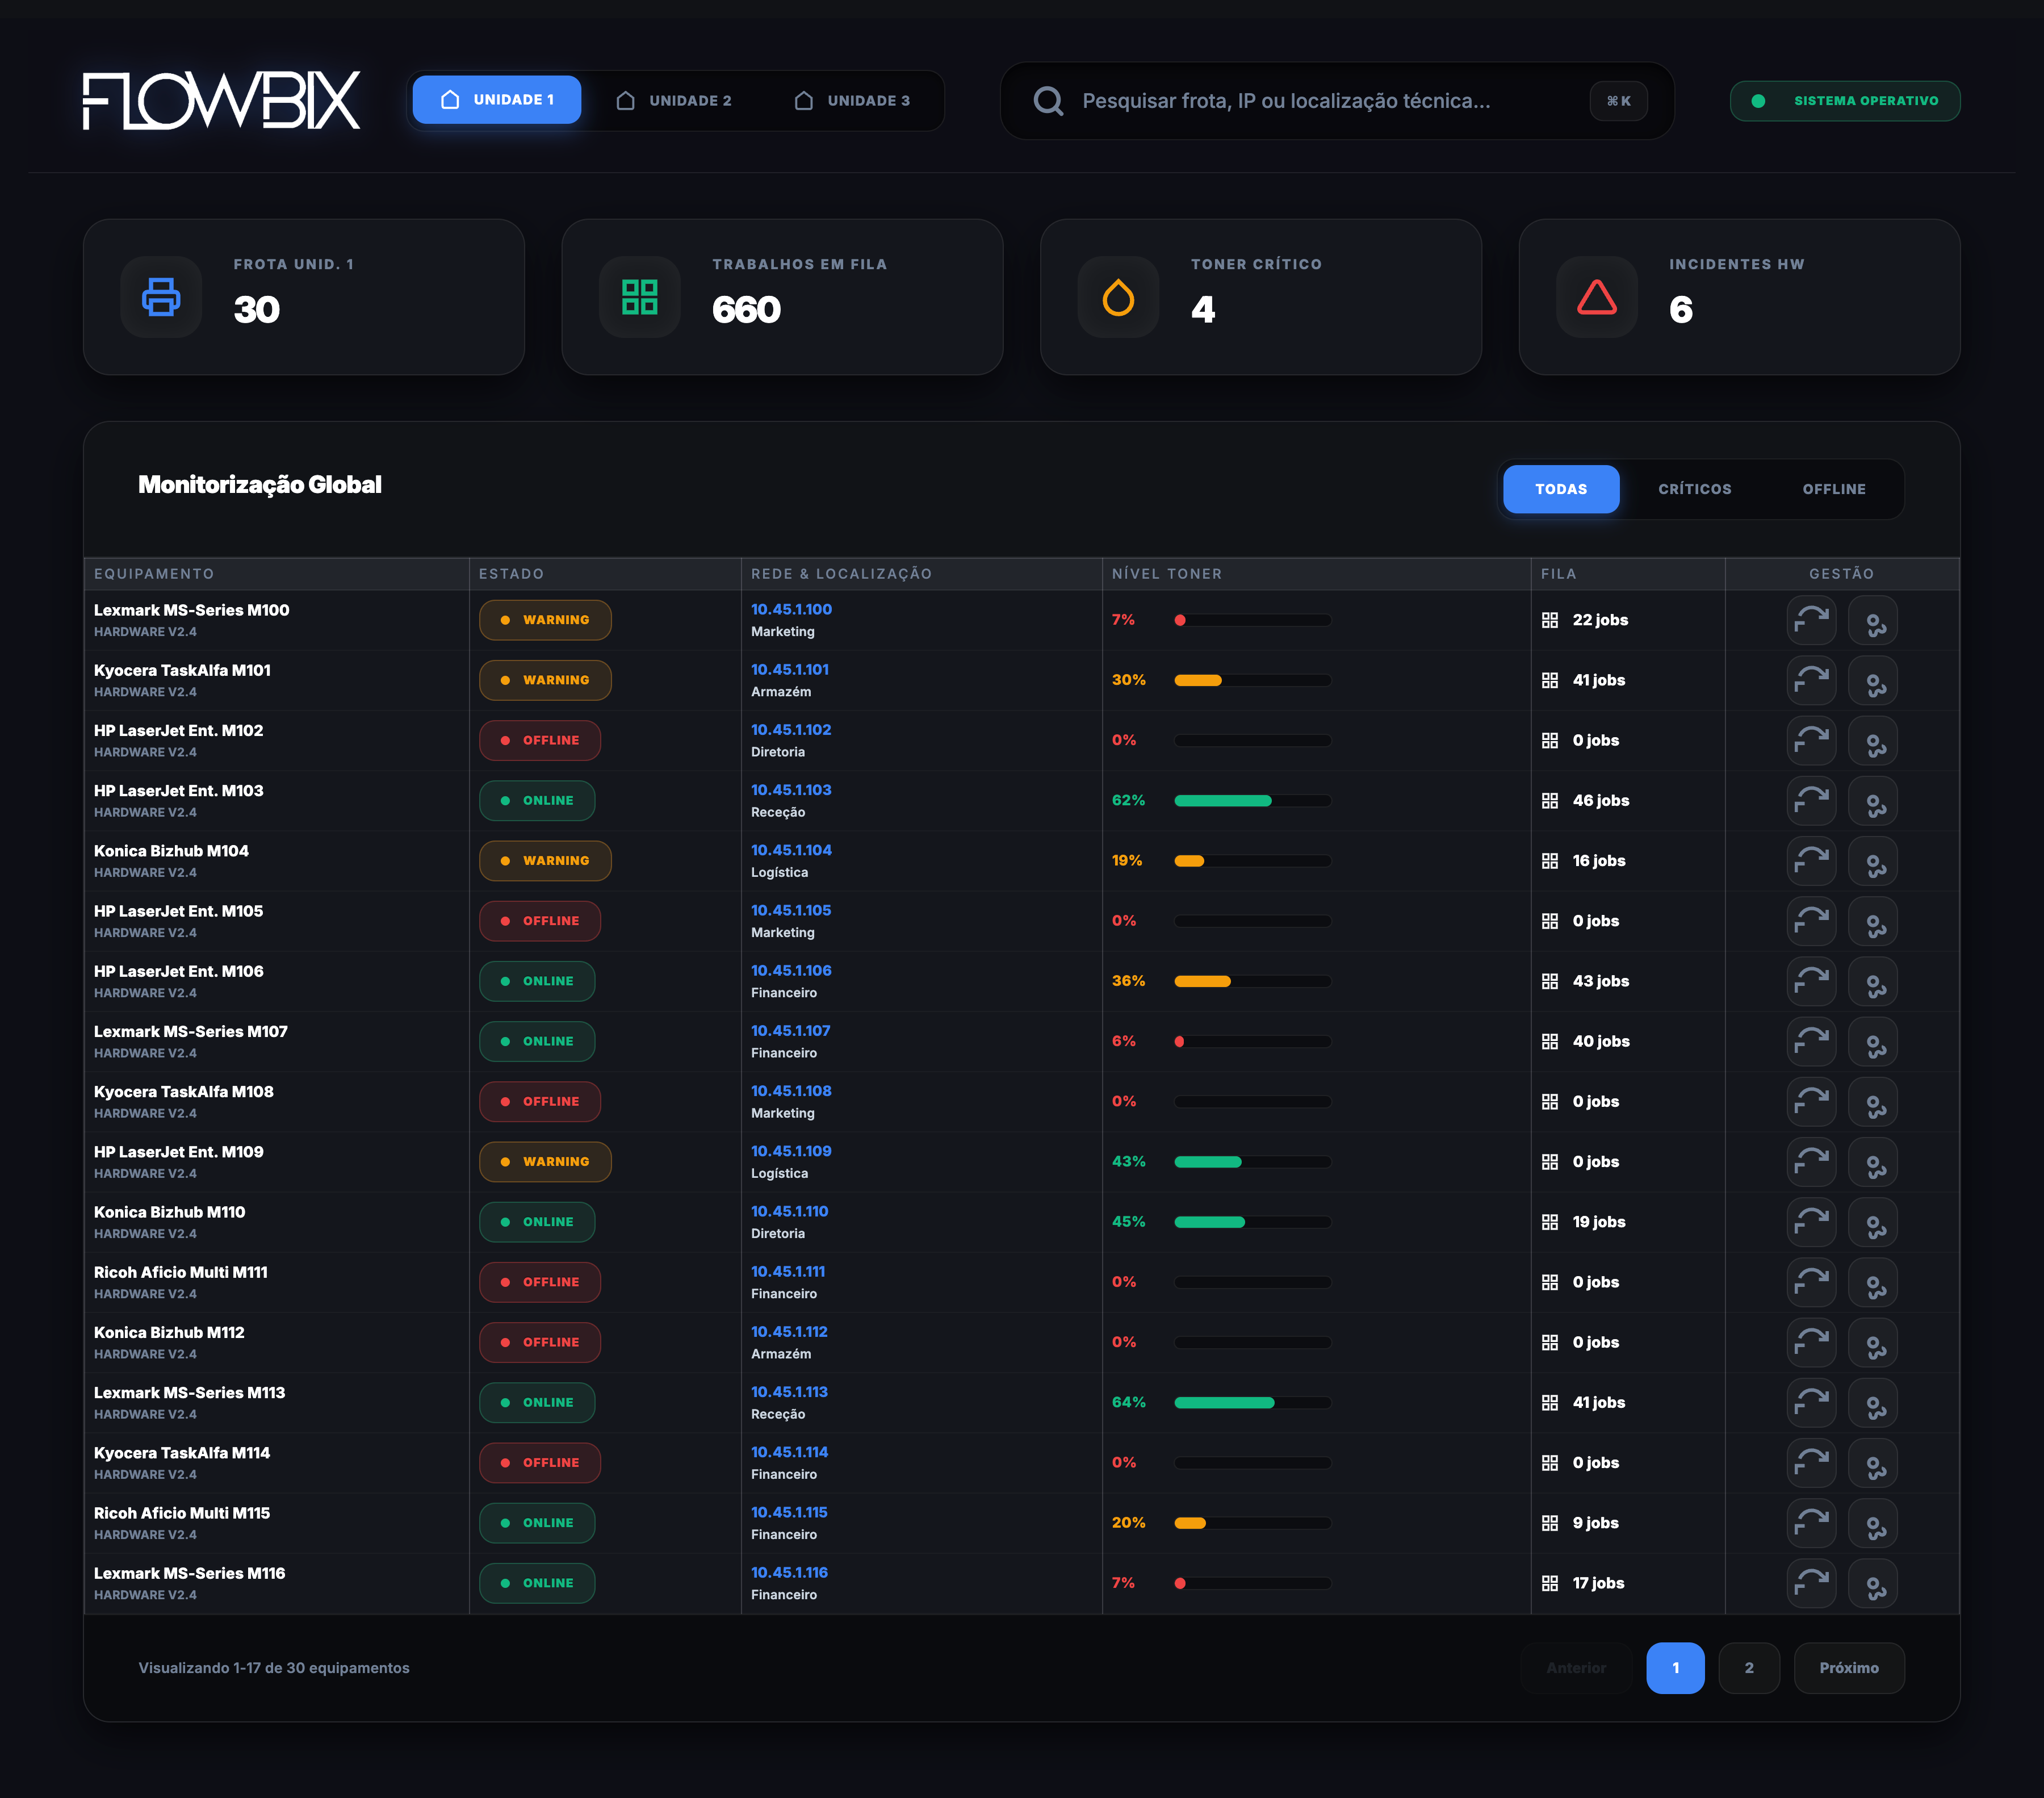Click restart icon for HP LaserJet M106

[1811, 981]
